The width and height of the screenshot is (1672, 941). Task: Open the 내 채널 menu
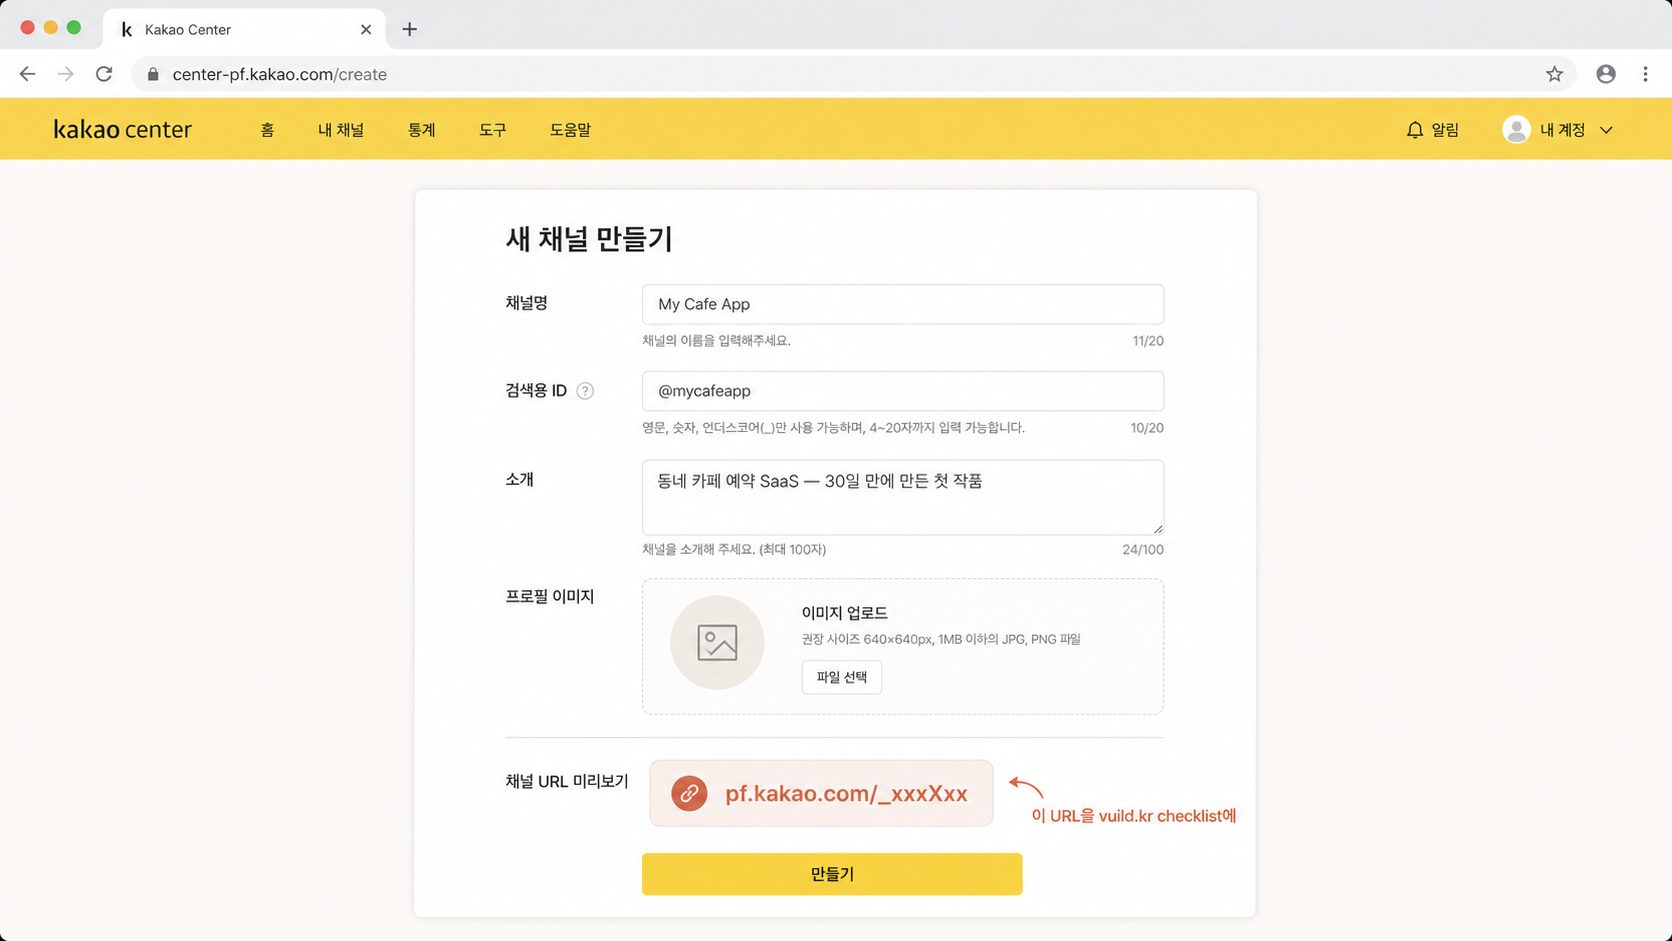[x=341, y=130]
